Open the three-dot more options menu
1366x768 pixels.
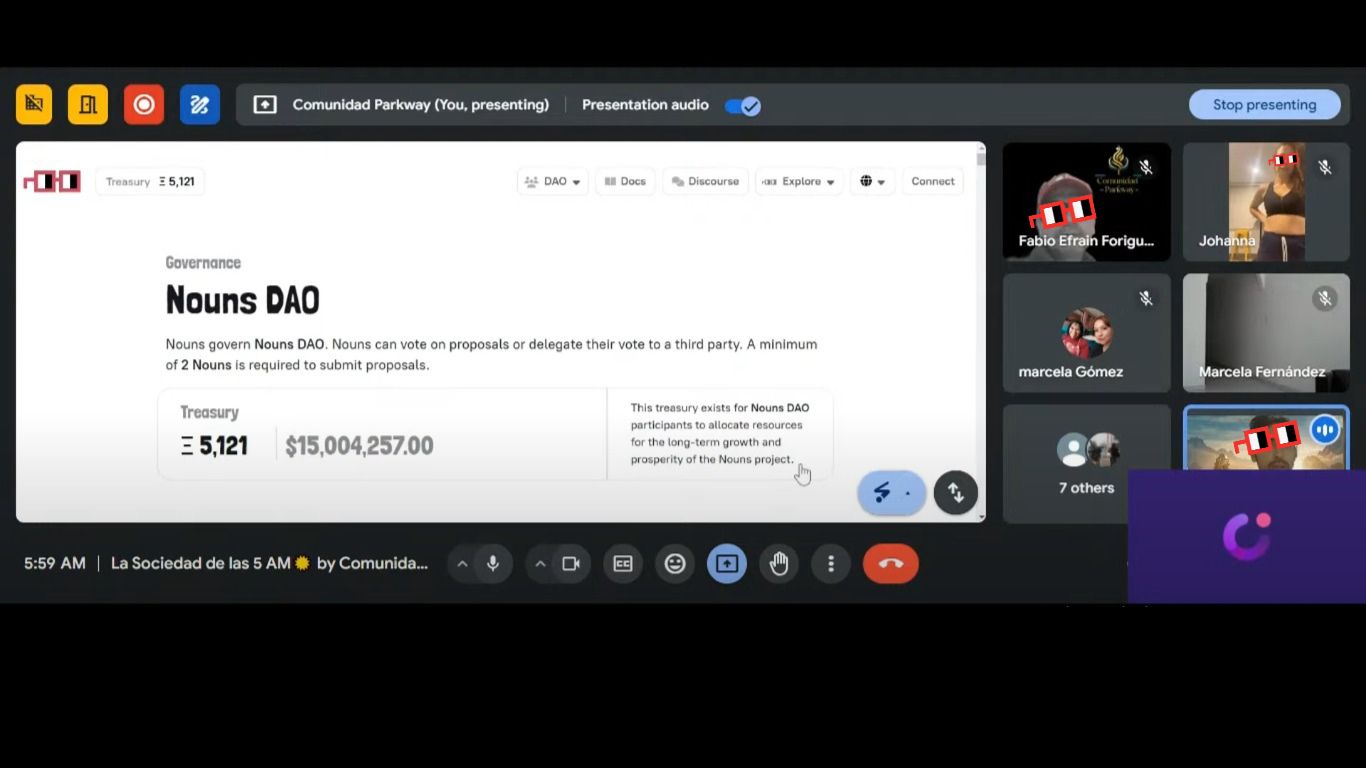(x=831, y=564)
